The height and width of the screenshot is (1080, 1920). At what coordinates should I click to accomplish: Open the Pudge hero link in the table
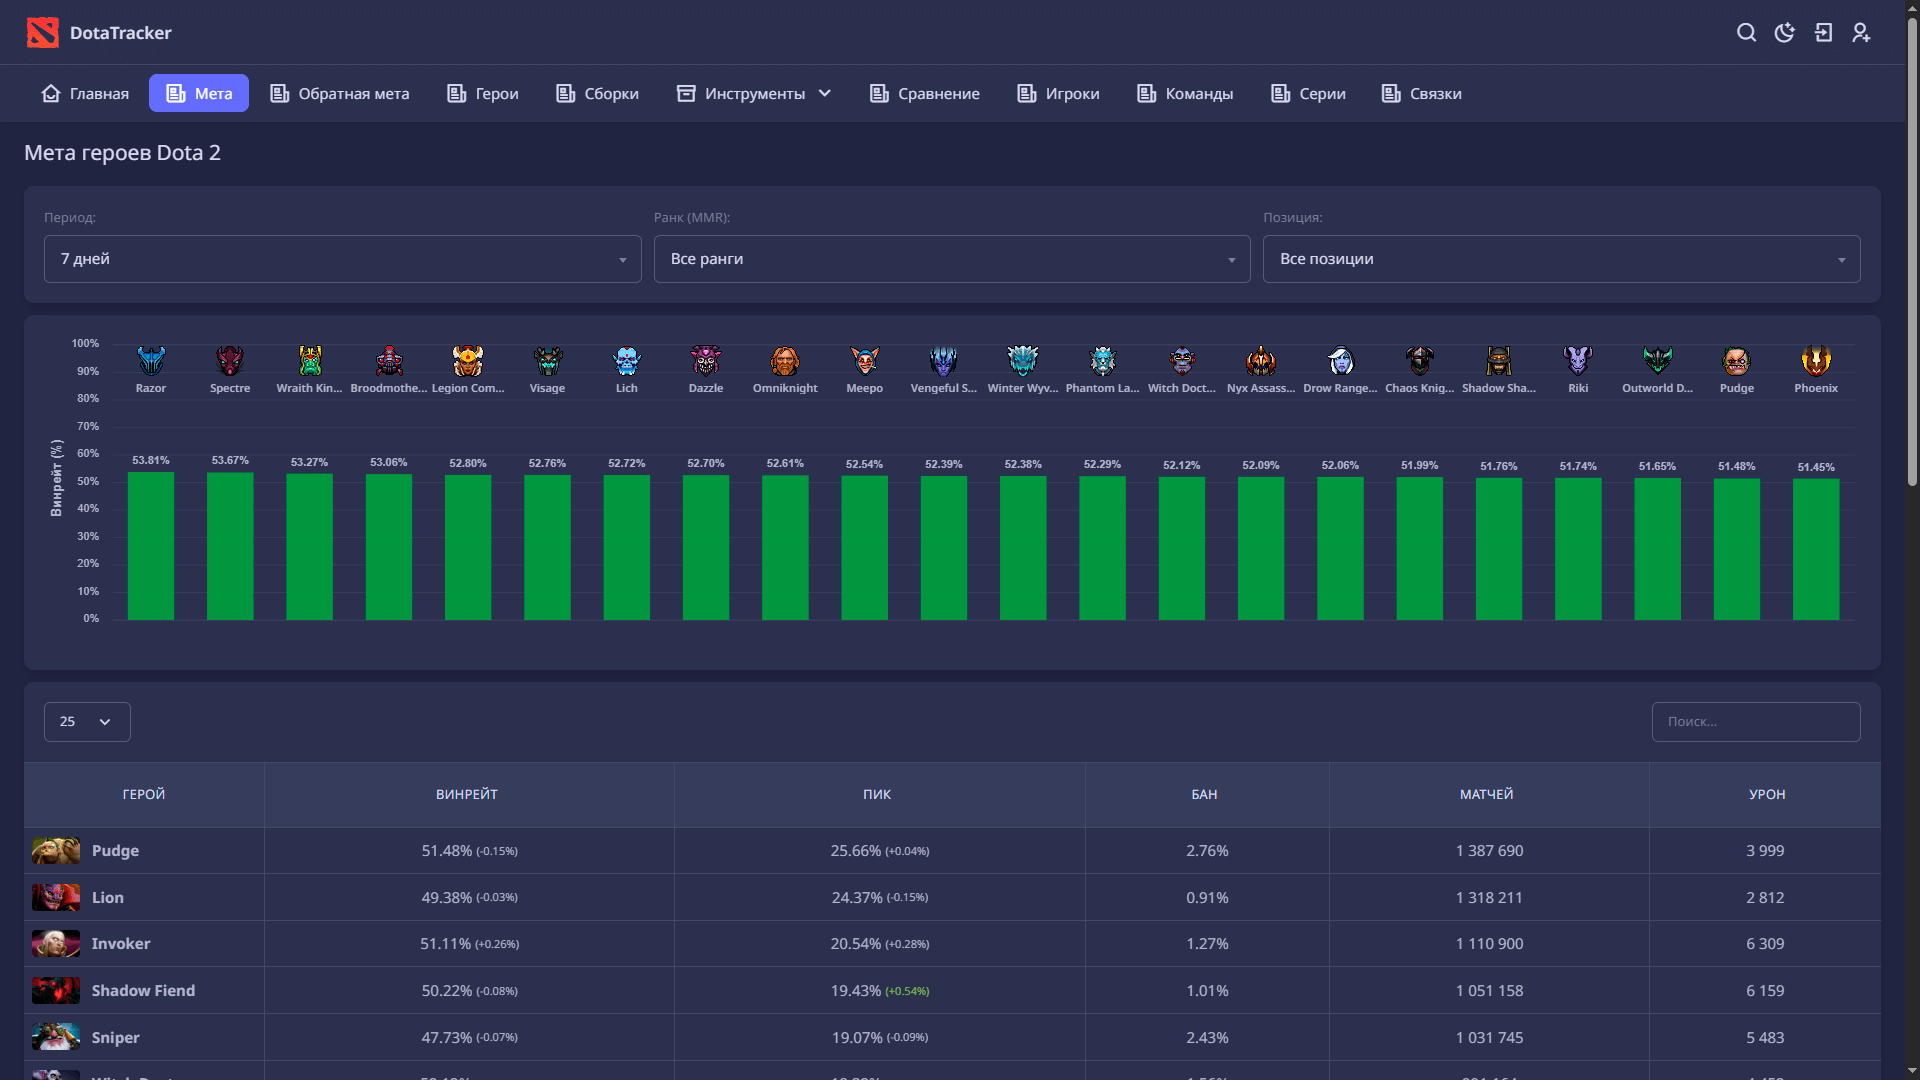tap(115, 851)
